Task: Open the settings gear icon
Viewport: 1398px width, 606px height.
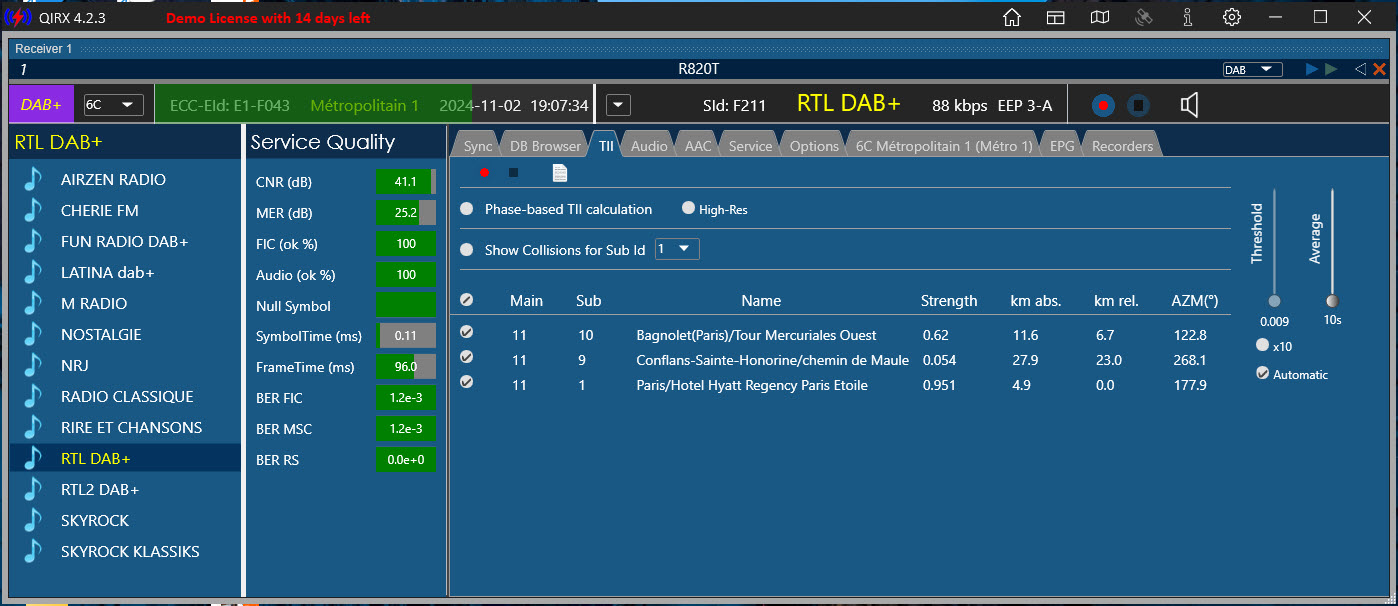Action: pos(1232,17)
